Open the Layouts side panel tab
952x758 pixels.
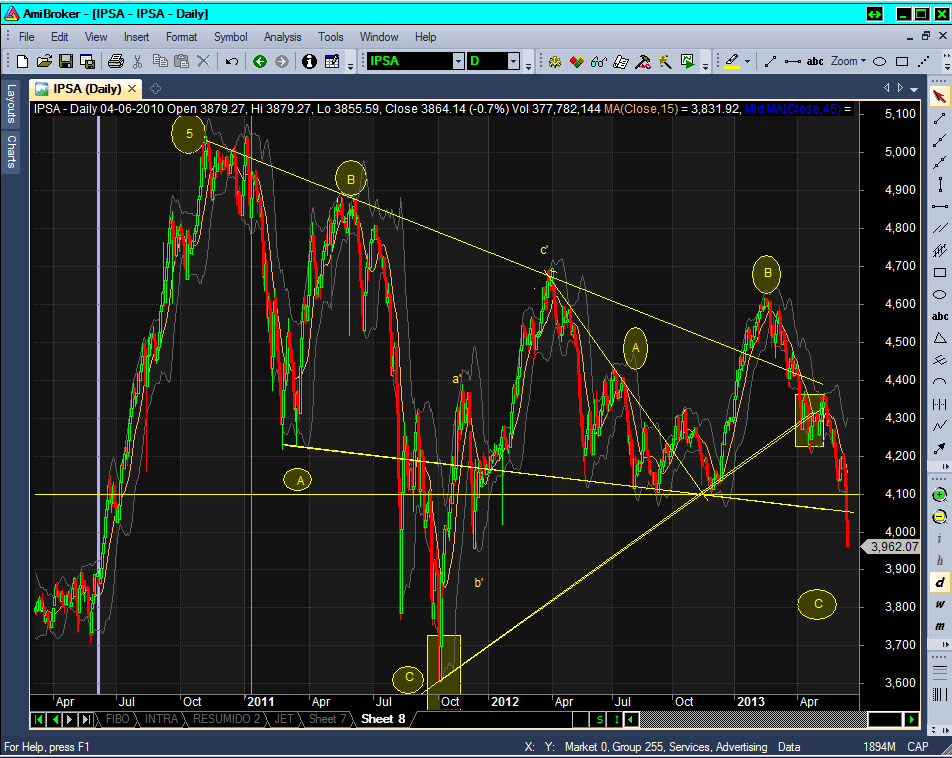pos(10,104)
